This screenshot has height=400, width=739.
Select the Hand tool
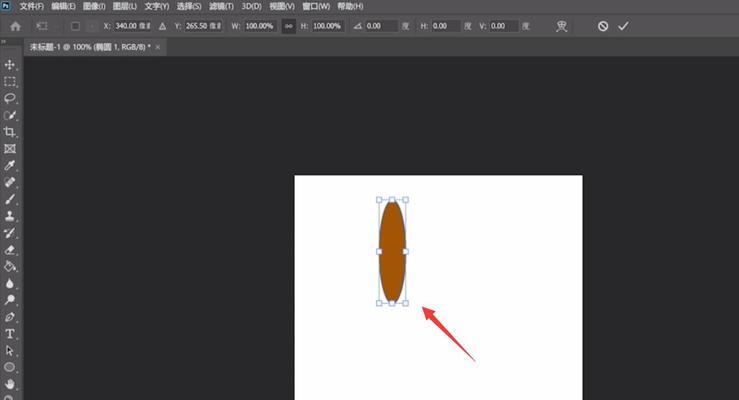[10, 384]
